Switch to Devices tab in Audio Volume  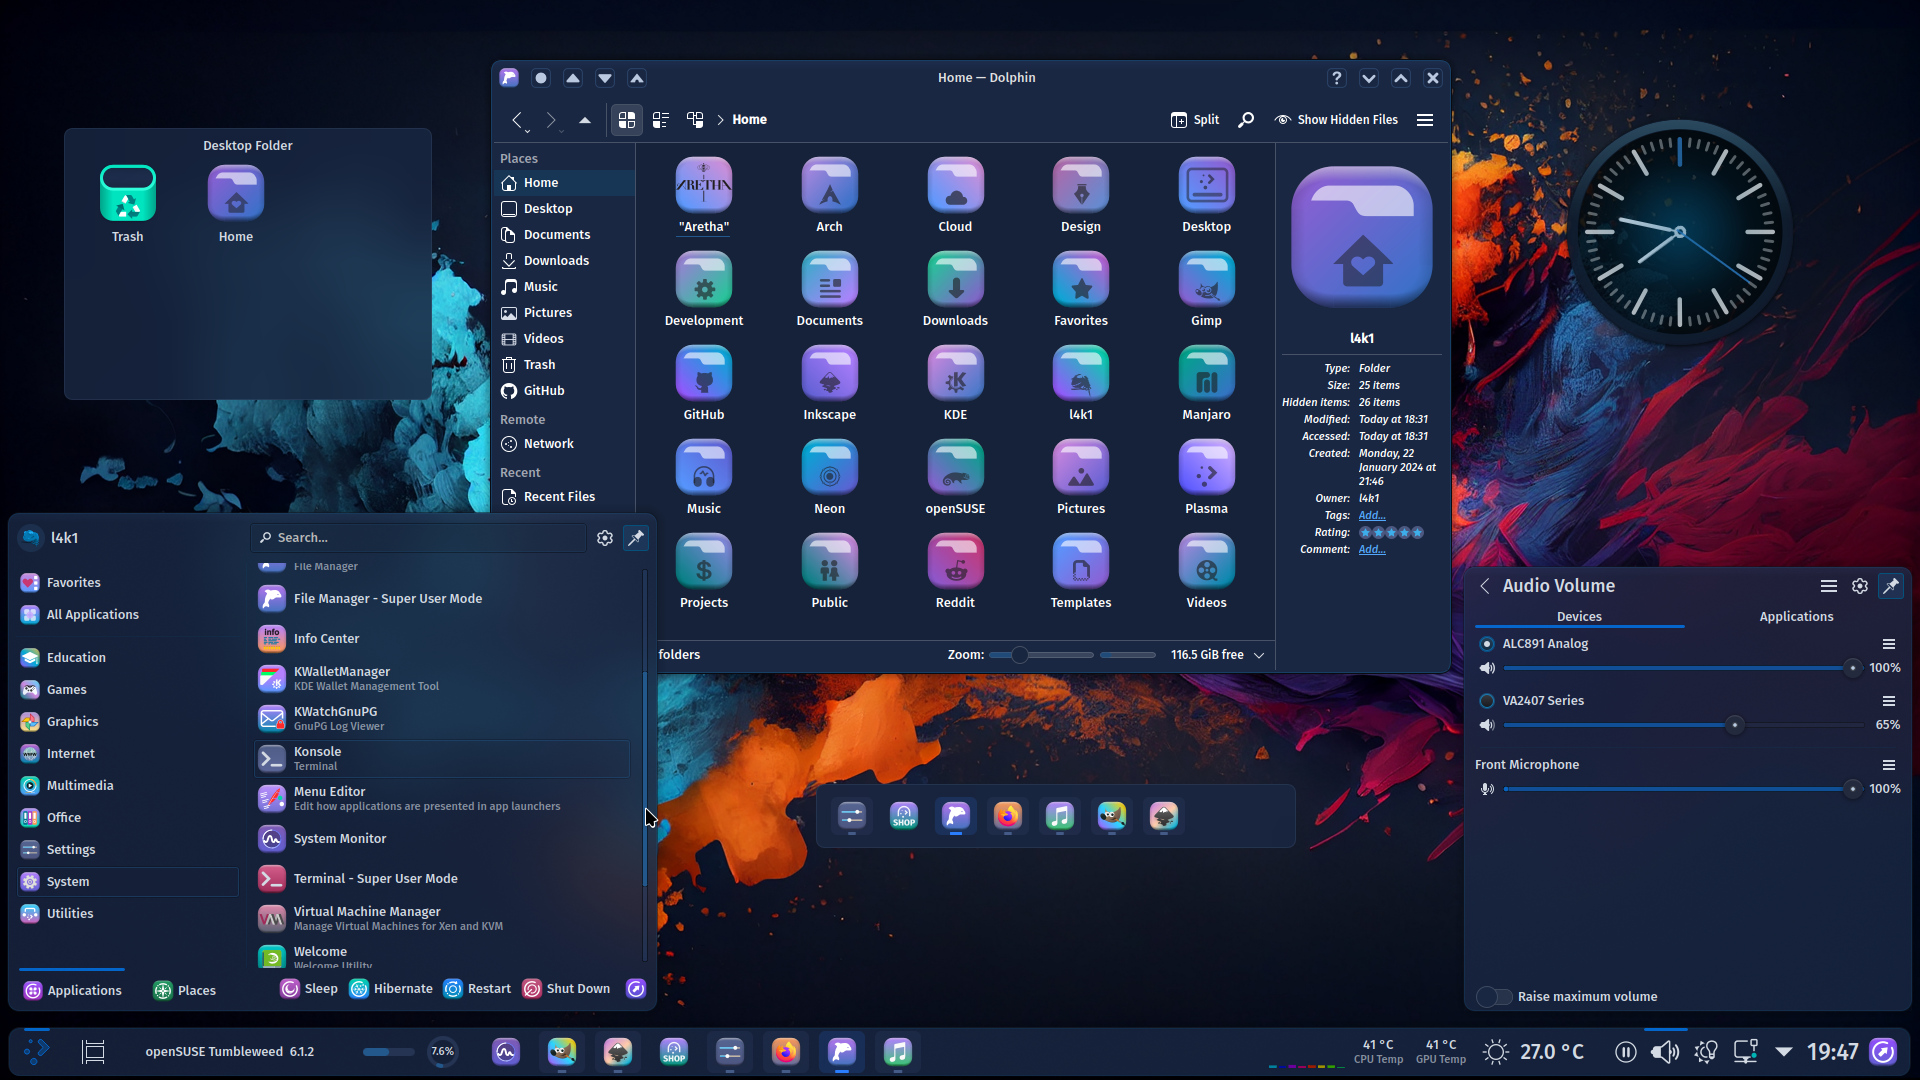[x=1579, y=617]
